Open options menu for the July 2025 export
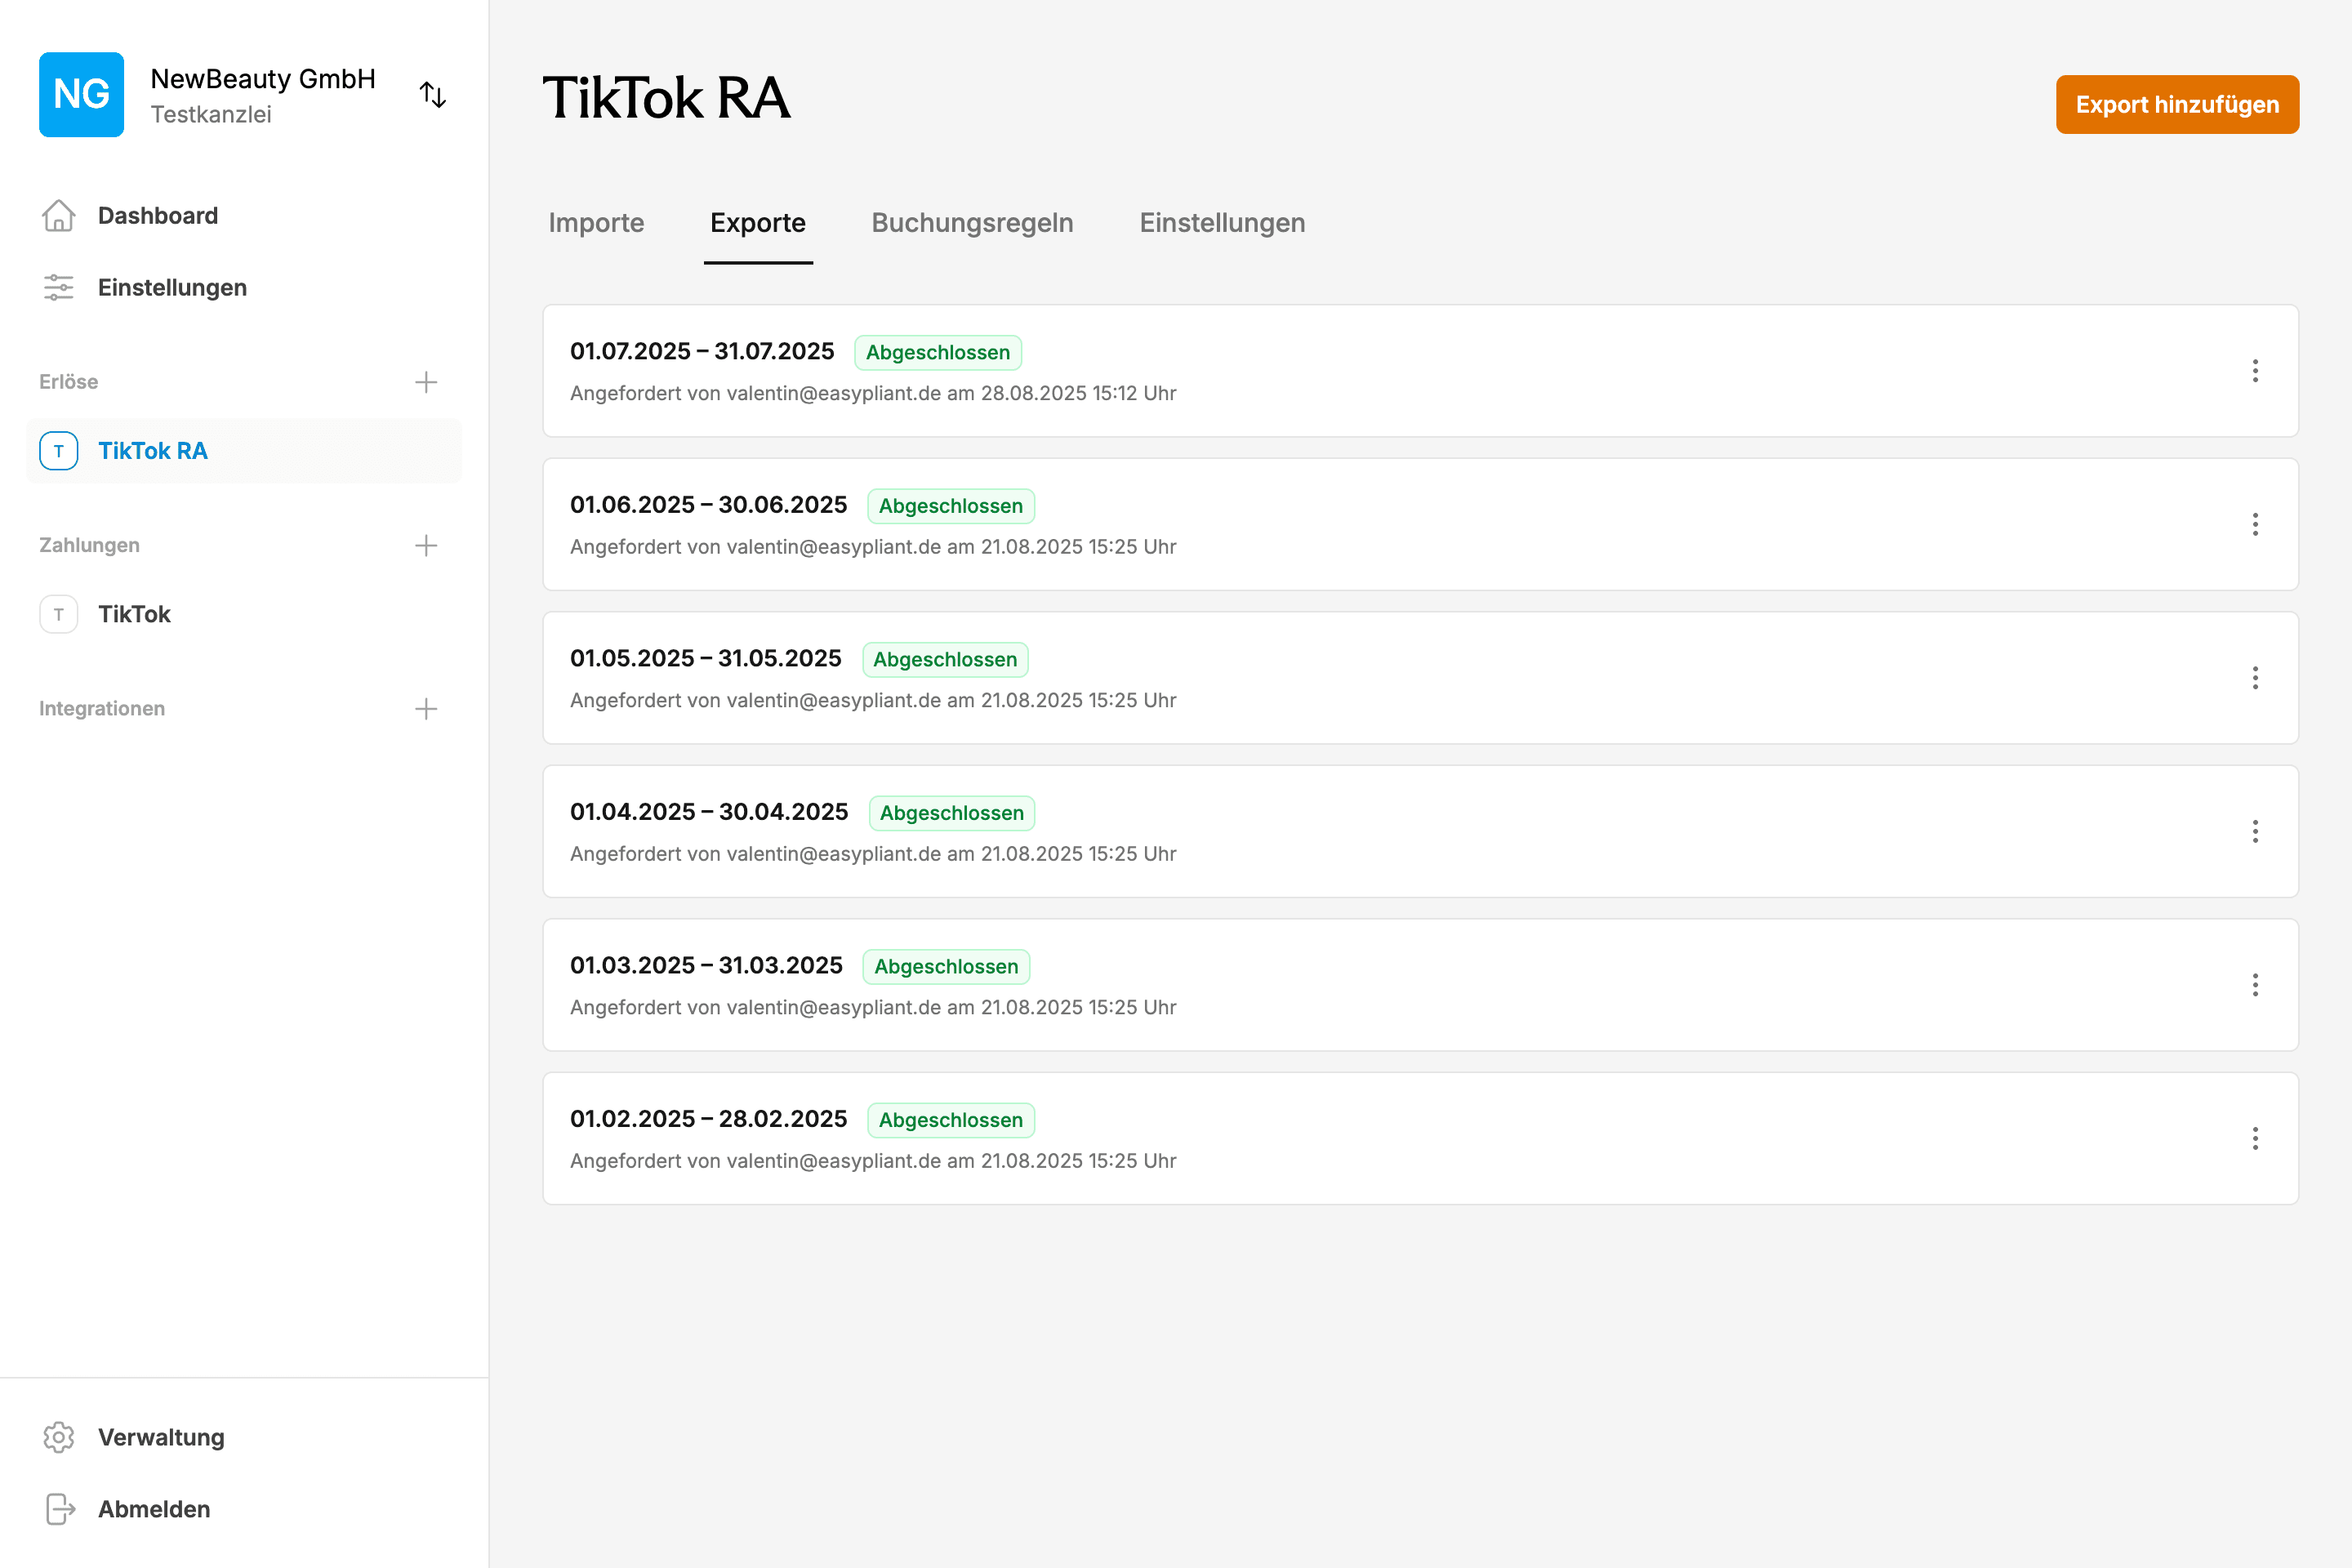 click(2256, 371)
